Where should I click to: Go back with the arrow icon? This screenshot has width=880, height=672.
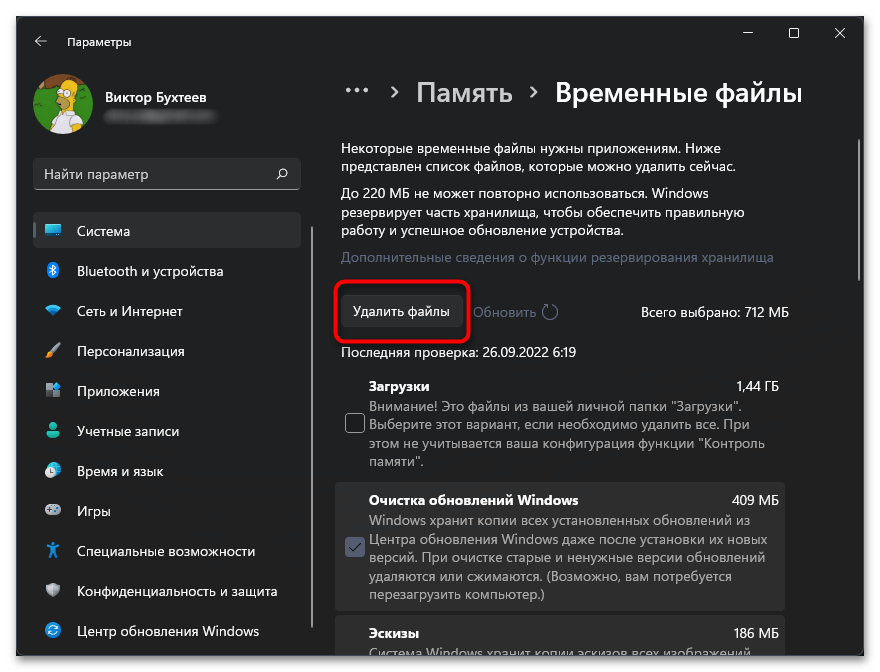[40, 41]
